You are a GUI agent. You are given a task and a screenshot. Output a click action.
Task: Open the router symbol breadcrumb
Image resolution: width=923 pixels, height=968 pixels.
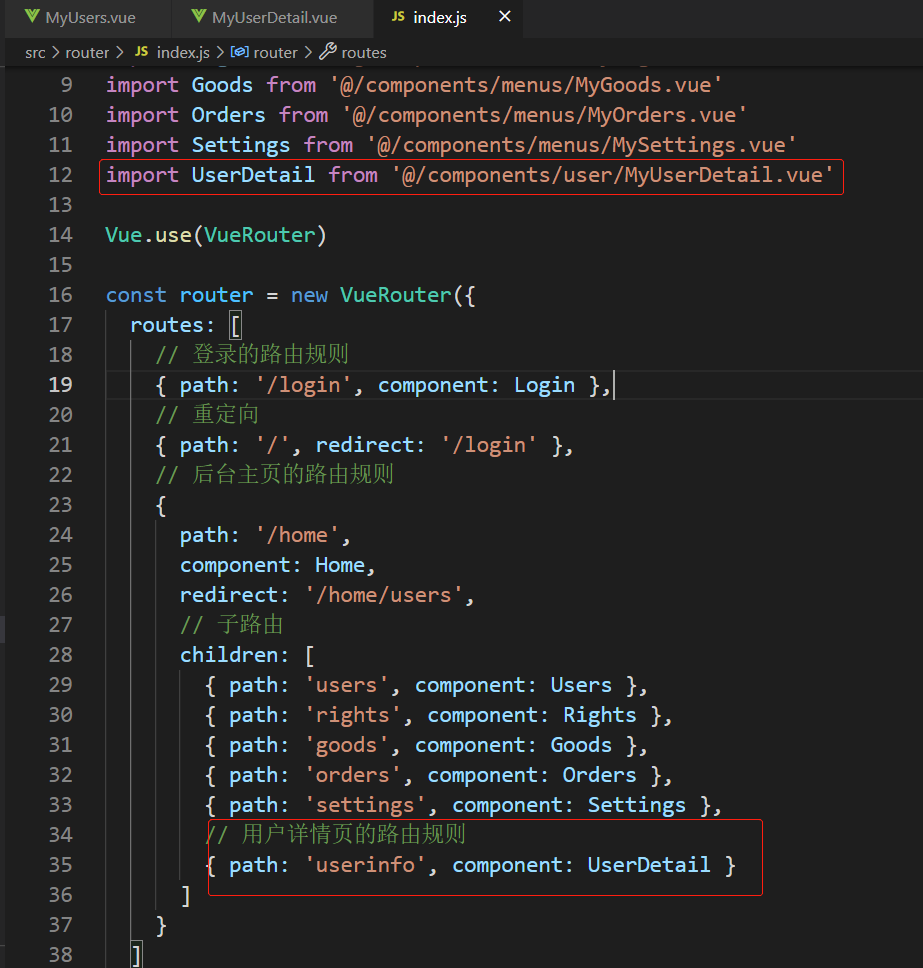tap(275, 53)
